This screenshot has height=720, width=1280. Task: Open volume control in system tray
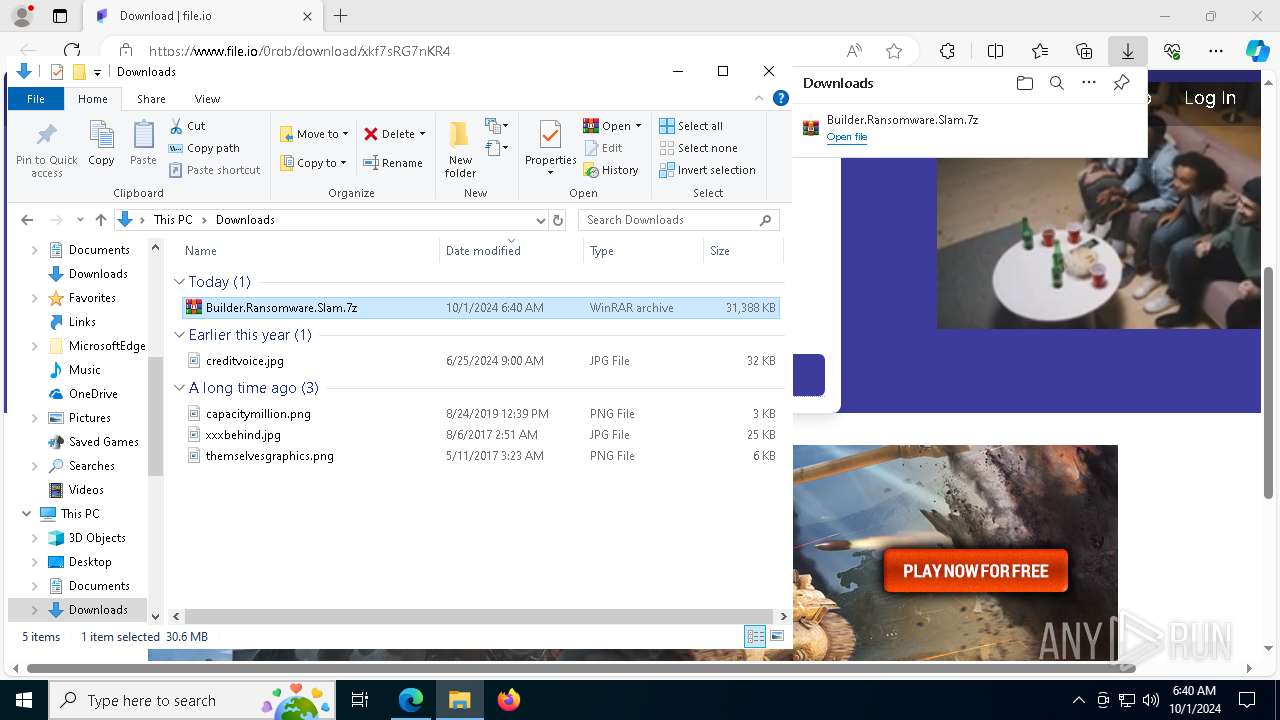(x=1151, y=700)
